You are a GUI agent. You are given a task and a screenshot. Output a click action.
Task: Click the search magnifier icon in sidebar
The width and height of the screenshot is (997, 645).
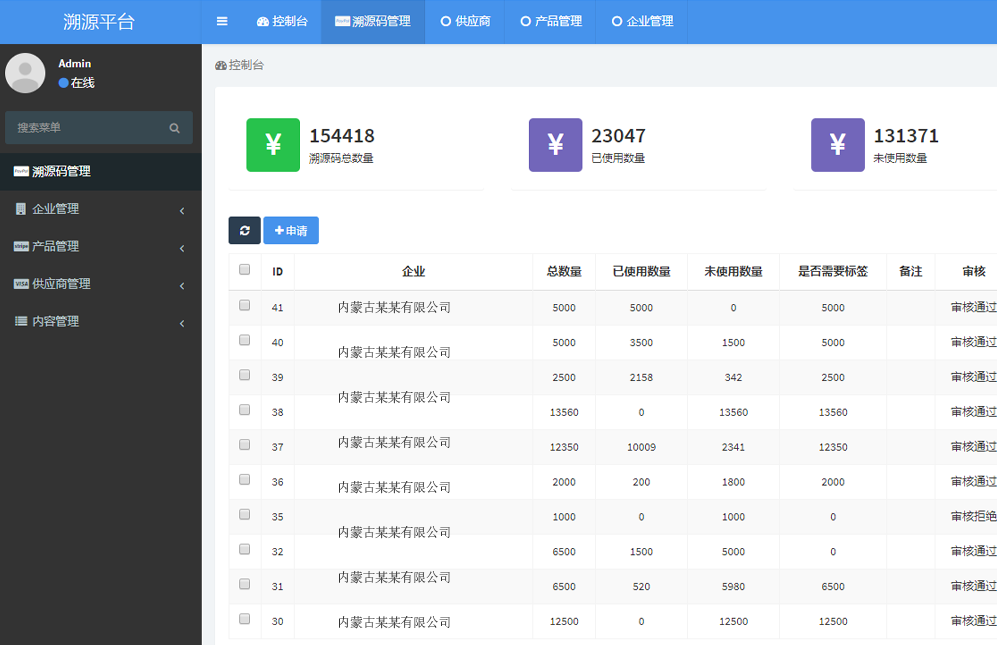[175, 128]
